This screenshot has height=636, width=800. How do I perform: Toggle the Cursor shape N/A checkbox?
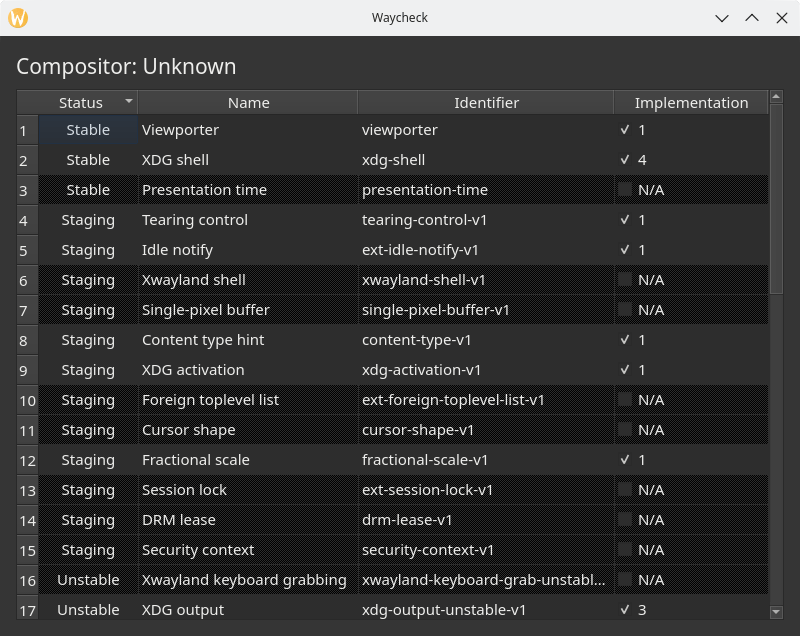pos(625,430)
